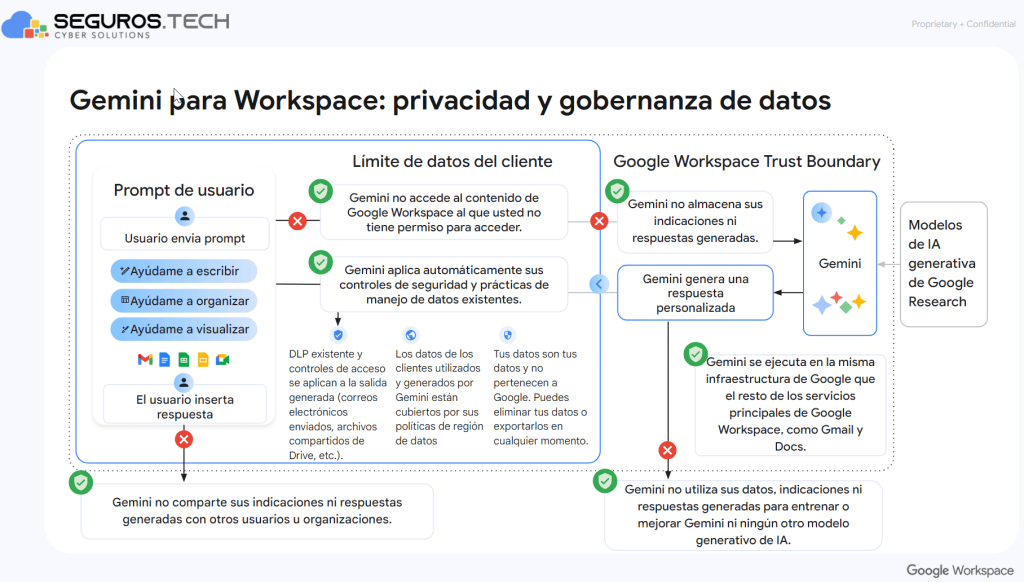
Task: Click the blue left chevron on the data boundary
Action: click(599, 284)
